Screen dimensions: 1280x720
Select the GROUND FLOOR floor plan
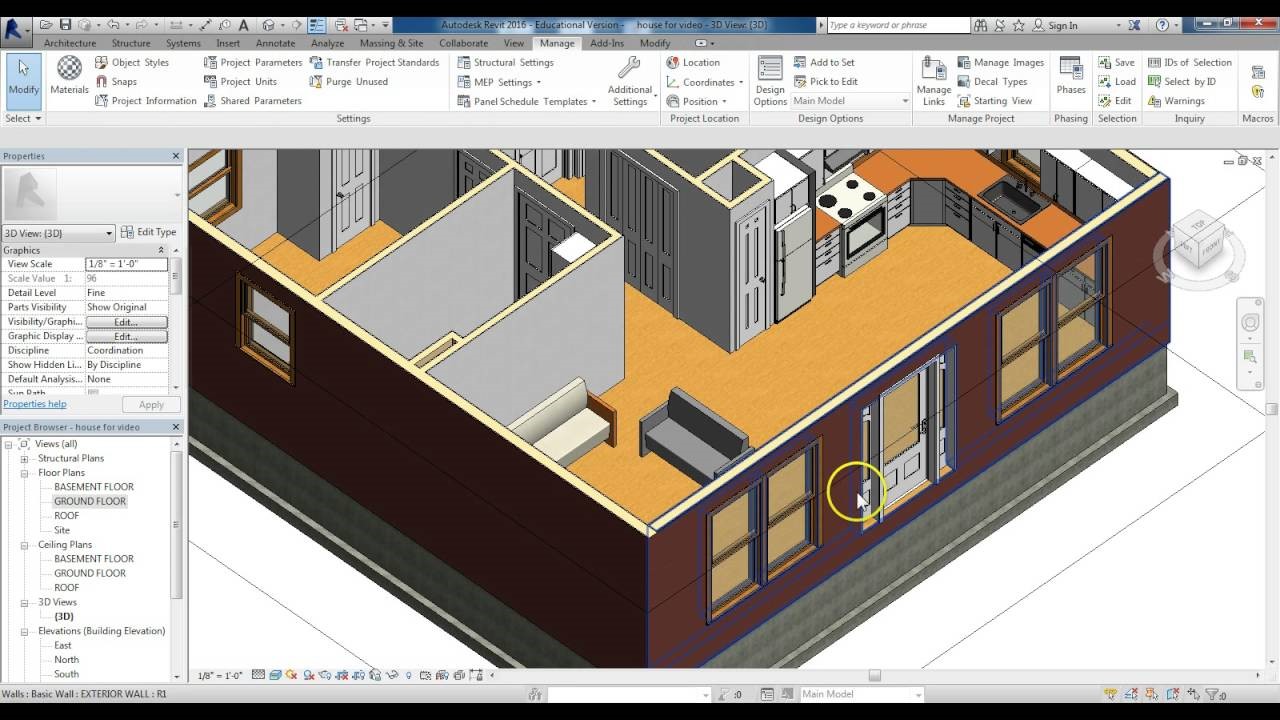tap(89, 501)
